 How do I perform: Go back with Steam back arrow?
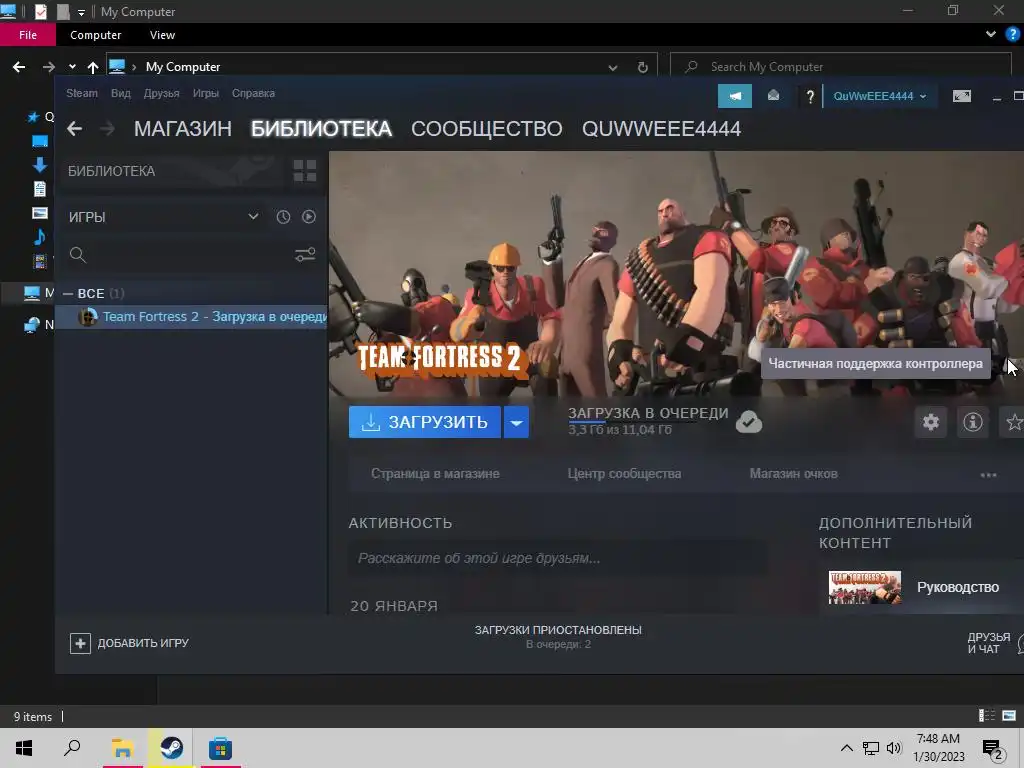click(74, 129)
